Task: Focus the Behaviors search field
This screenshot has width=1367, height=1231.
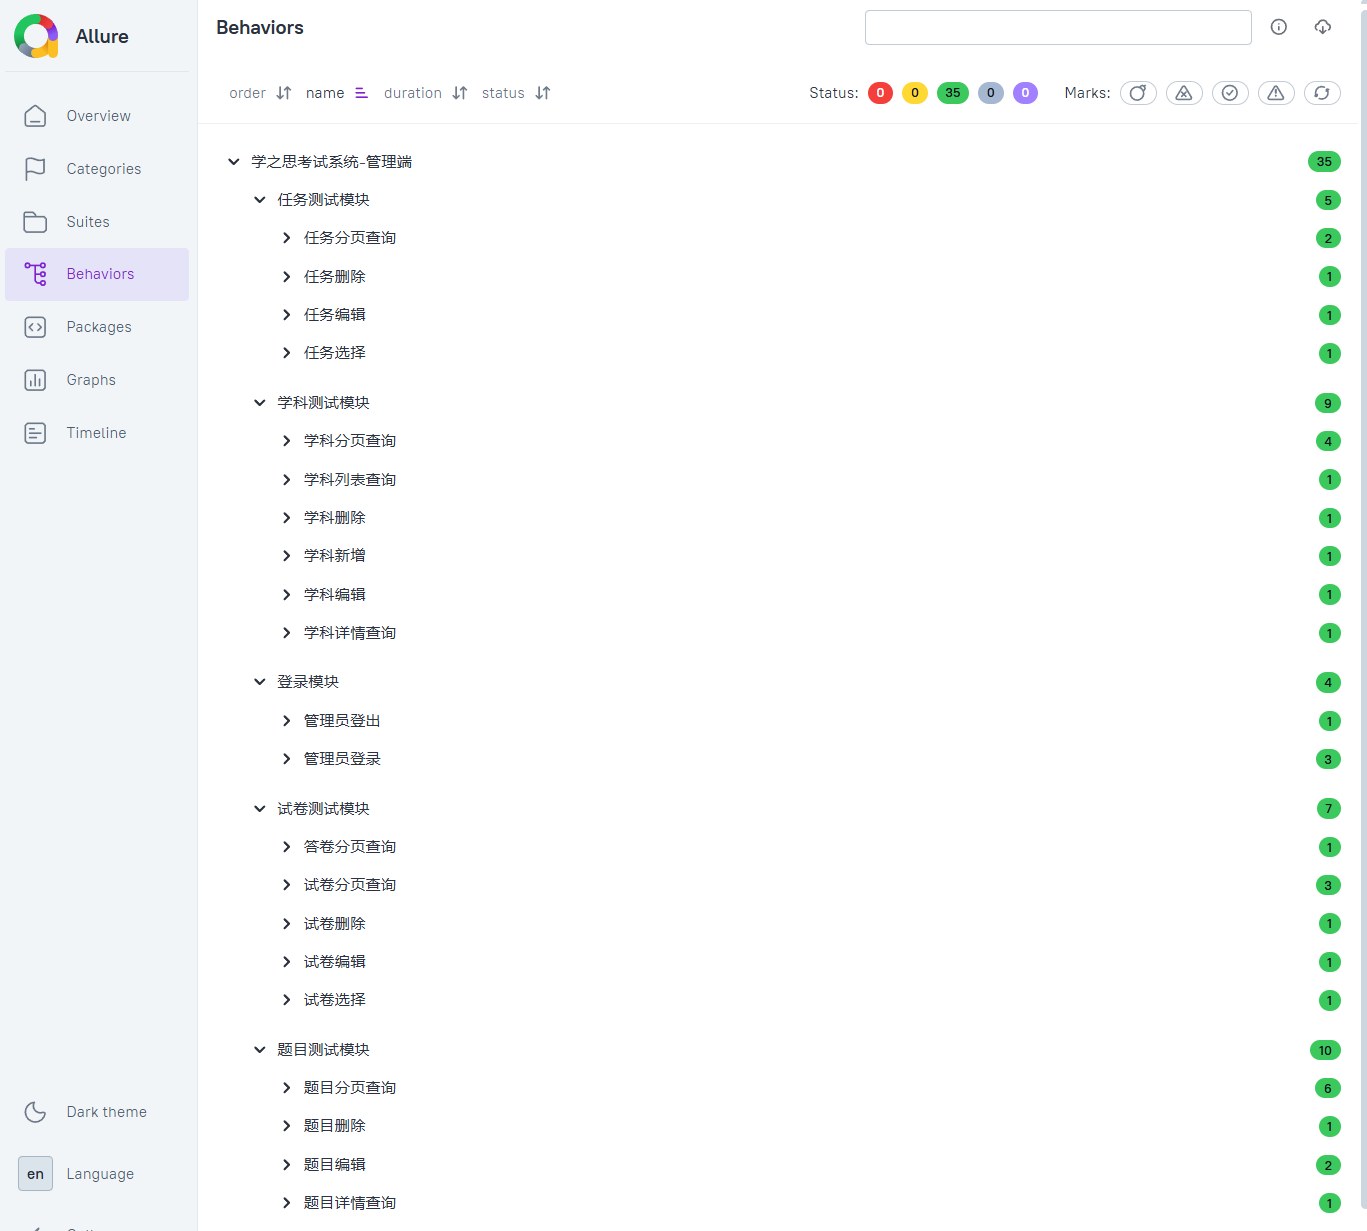Action: (x=1058, y=27)
